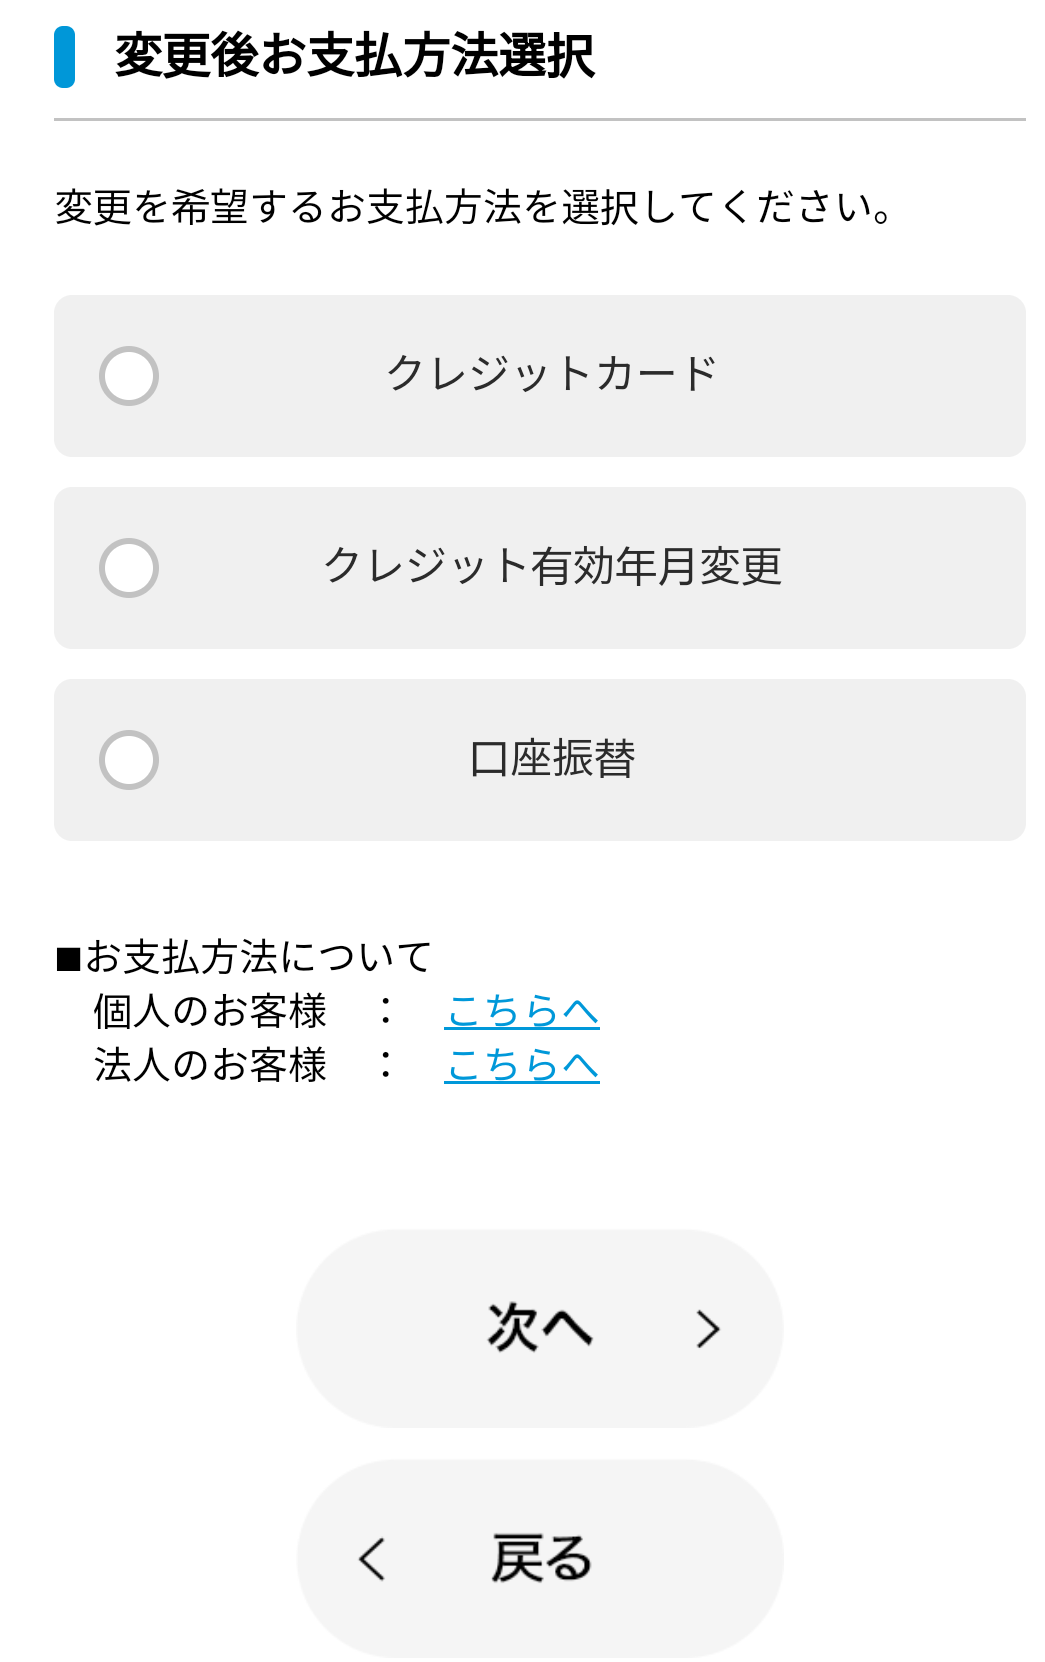Click the gray divider line under the heading

click(x=540, y=120)
